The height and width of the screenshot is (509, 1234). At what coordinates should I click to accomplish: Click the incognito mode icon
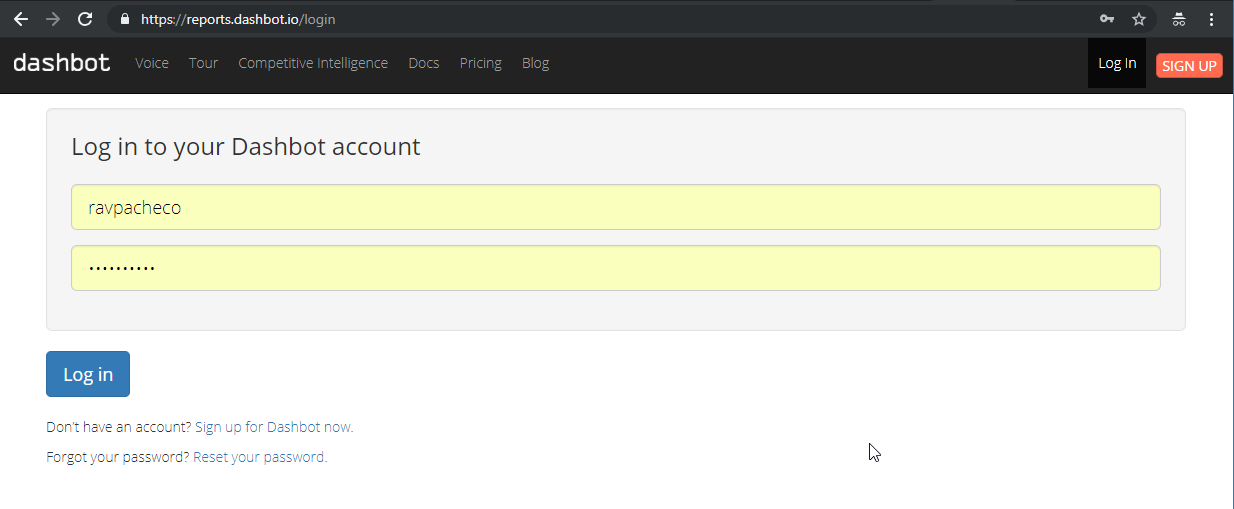coord(1179,19)
